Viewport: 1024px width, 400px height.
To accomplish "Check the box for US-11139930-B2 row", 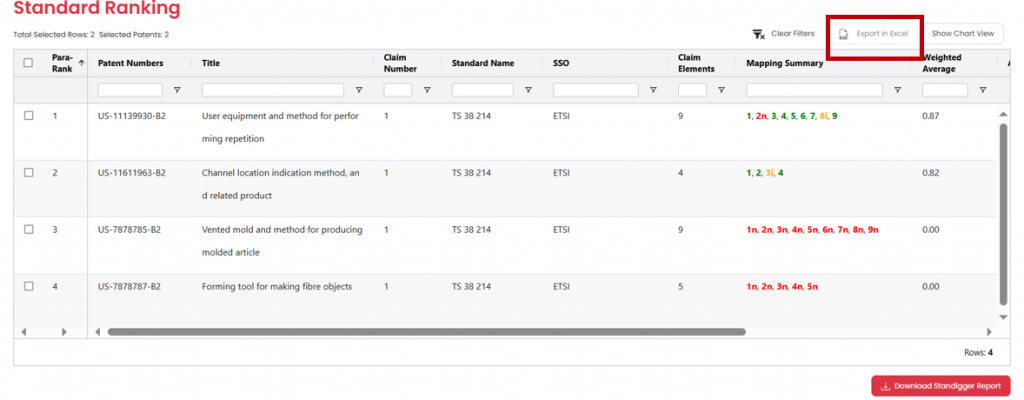I will coord(28,116).
